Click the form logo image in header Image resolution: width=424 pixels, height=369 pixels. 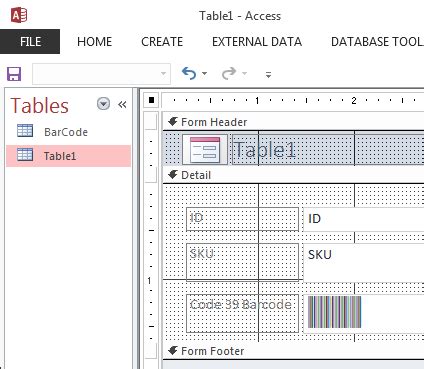click(205, 150)
